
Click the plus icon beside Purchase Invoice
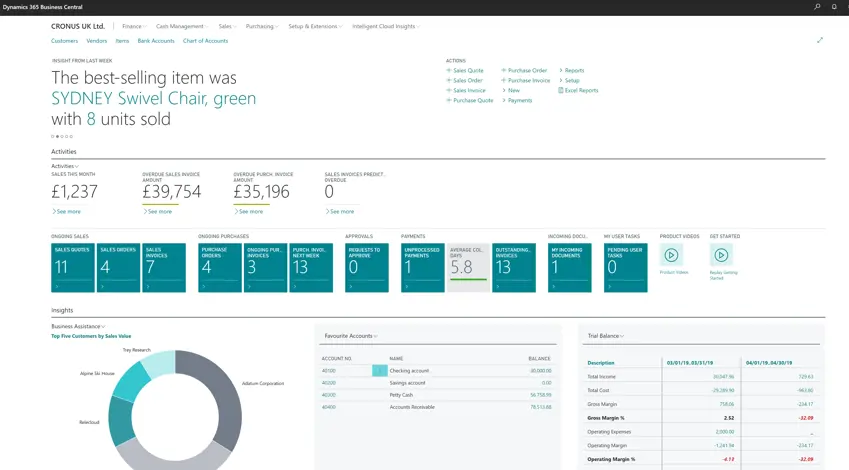503,80
